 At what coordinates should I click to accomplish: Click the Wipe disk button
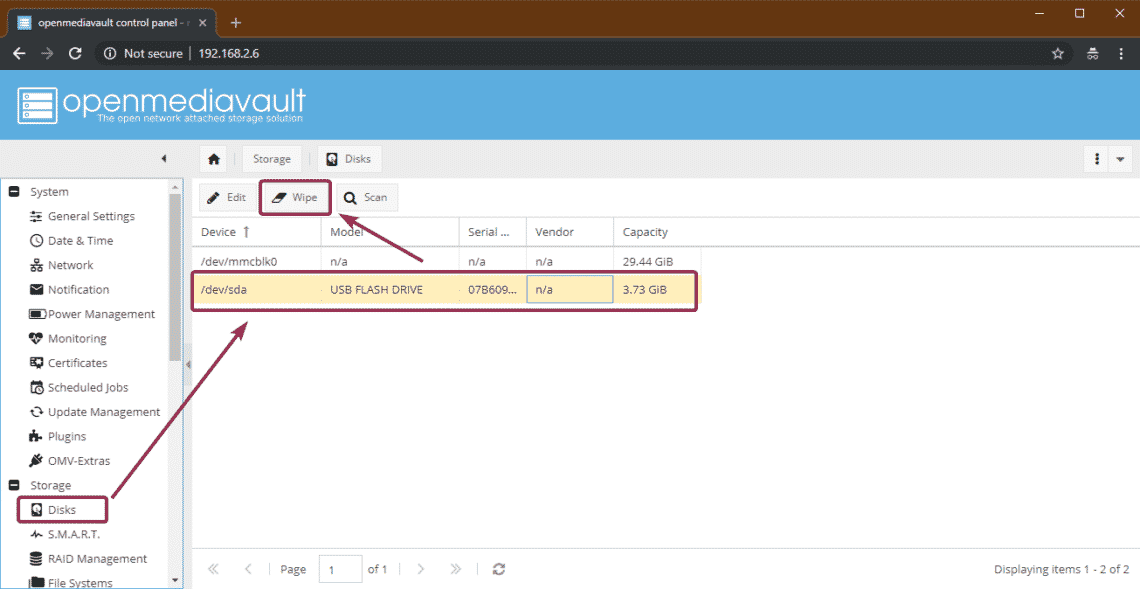pyautogui.click(x=295, y=197)
